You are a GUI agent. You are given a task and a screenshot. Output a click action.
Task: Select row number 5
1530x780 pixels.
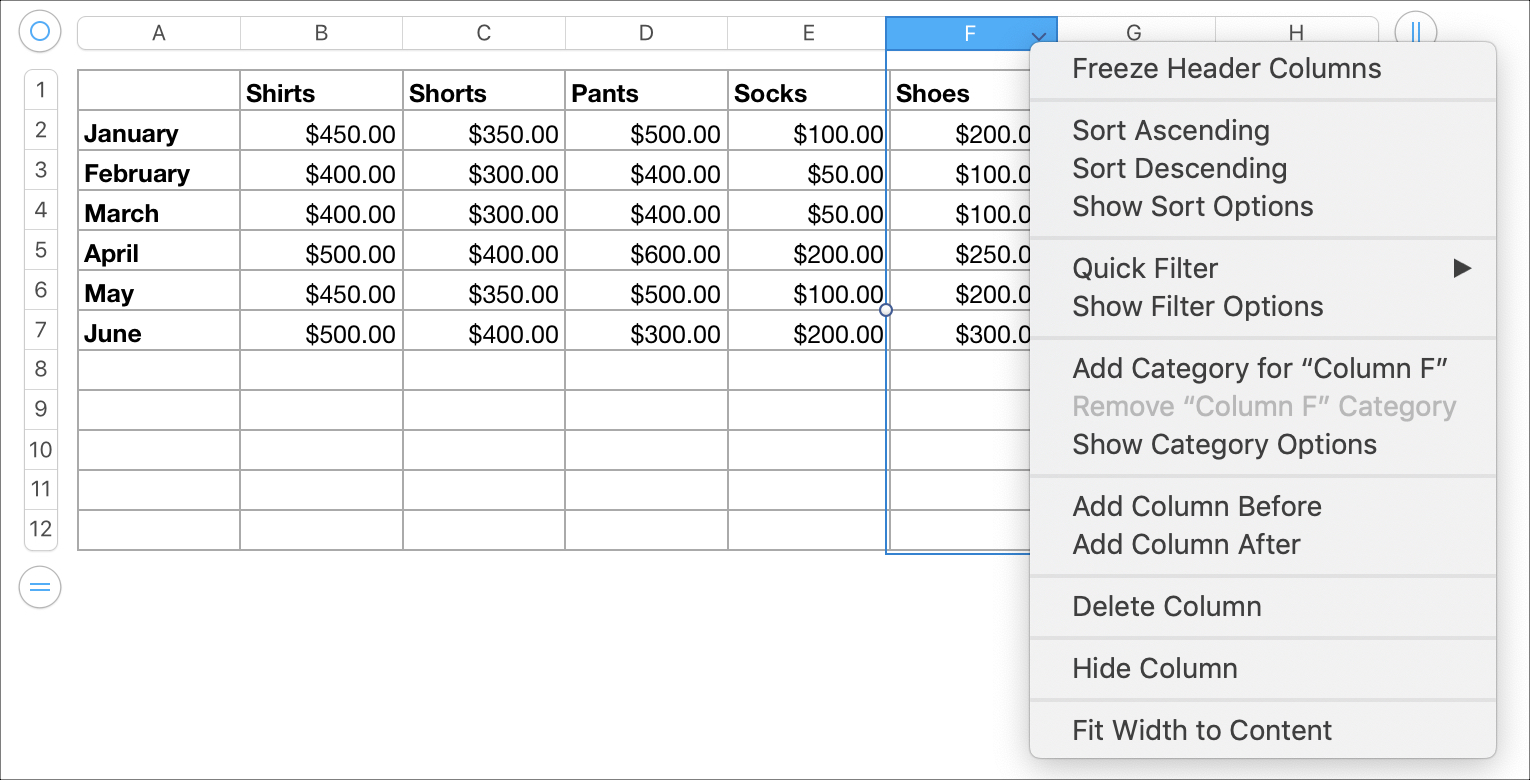coord(40,250)
